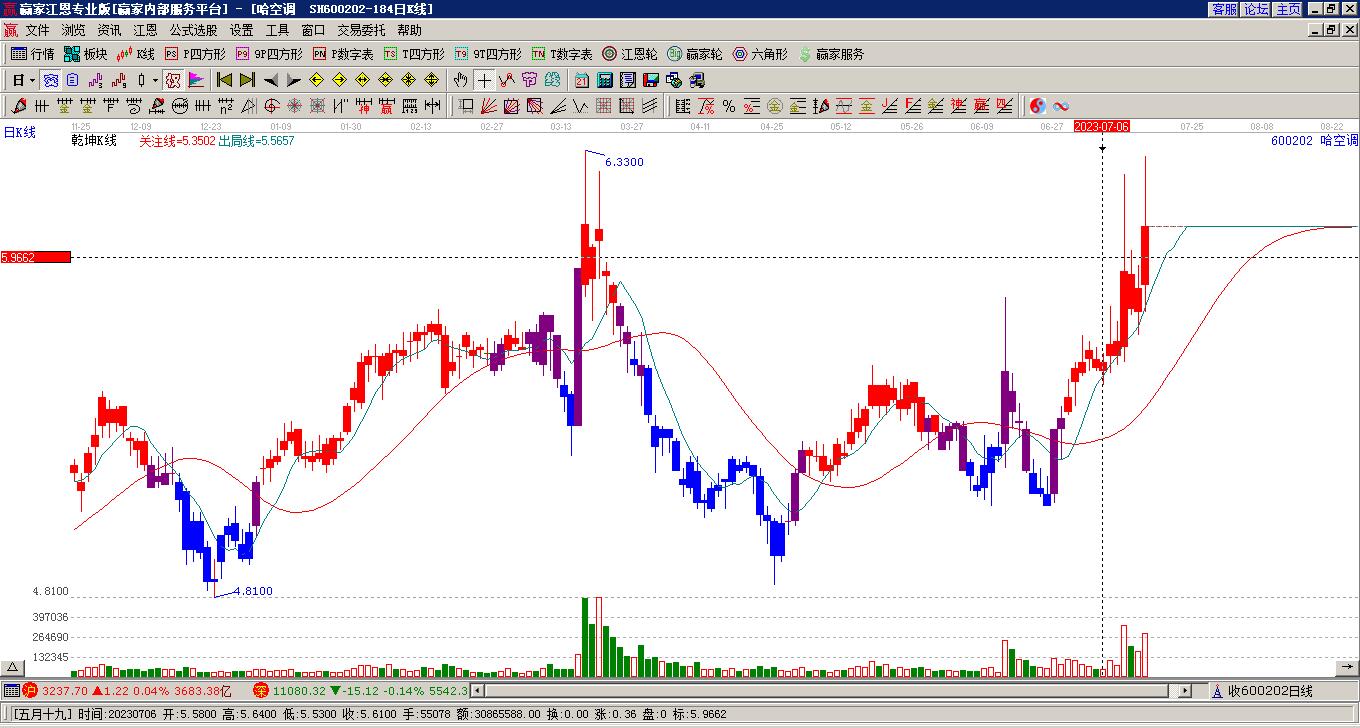Screen dimensions: 1360x728
Task: Expand the candlestick style dropdown arrow
Action: [x=155, y=80]
